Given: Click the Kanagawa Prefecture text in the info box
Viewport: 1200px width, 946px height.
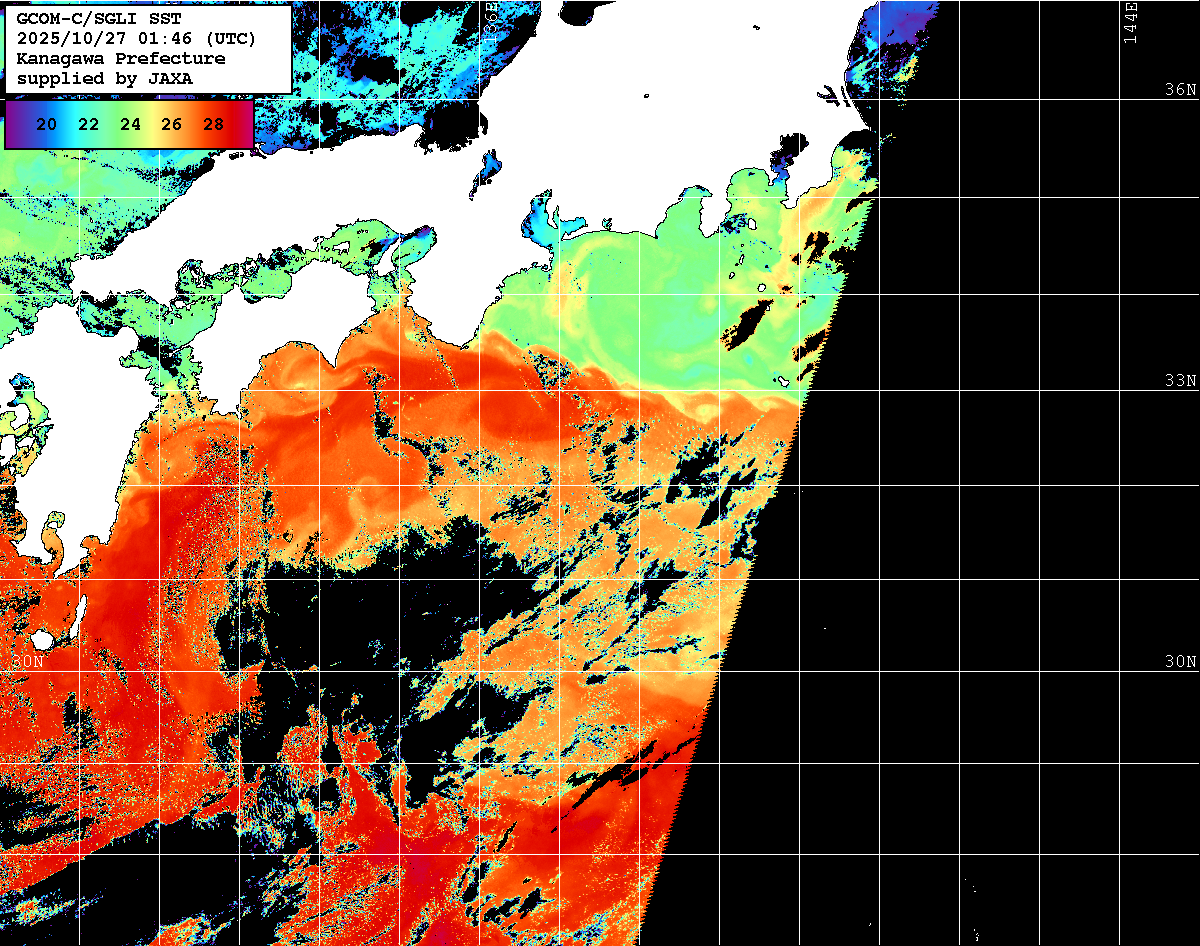Looking at the screenshot, I should pyautogui.click(x=120, y=58).
